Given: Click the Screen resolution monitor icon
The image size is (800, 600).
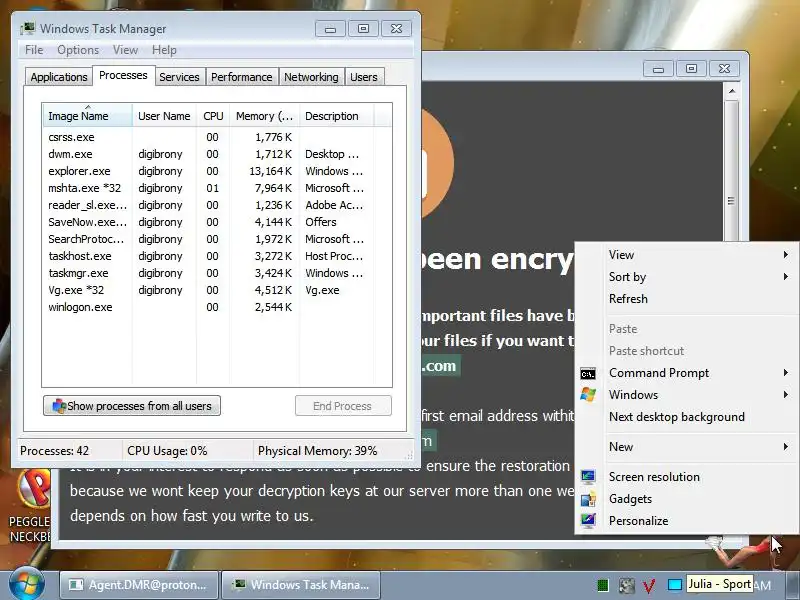Looking at the screenshot, I should point(588,477).
